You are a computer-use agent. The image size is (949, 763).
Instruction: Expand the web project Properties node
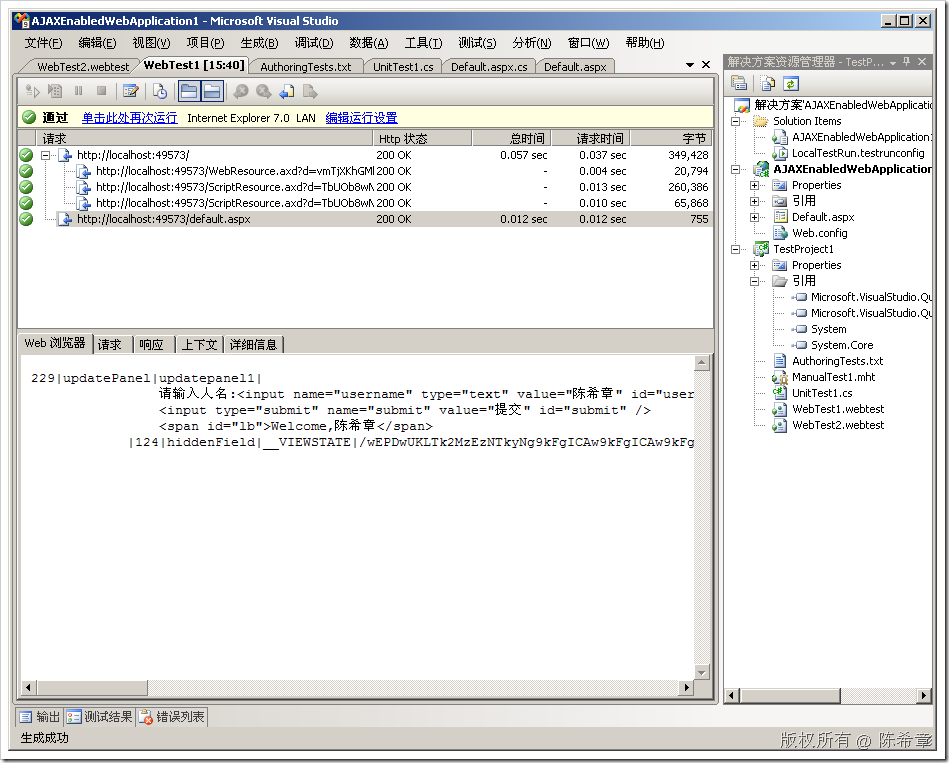point(754,185)
